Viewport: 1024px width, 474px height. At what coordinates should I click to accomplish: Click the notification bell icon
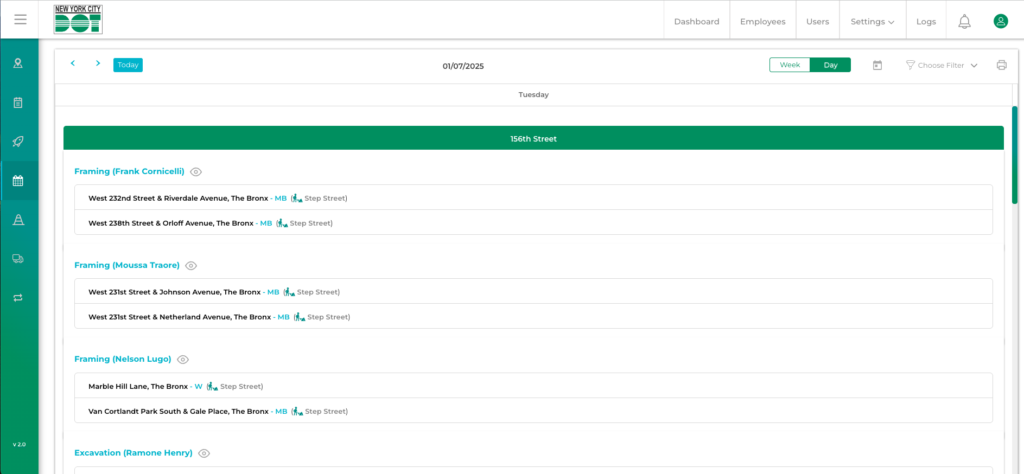coord(964,21)
